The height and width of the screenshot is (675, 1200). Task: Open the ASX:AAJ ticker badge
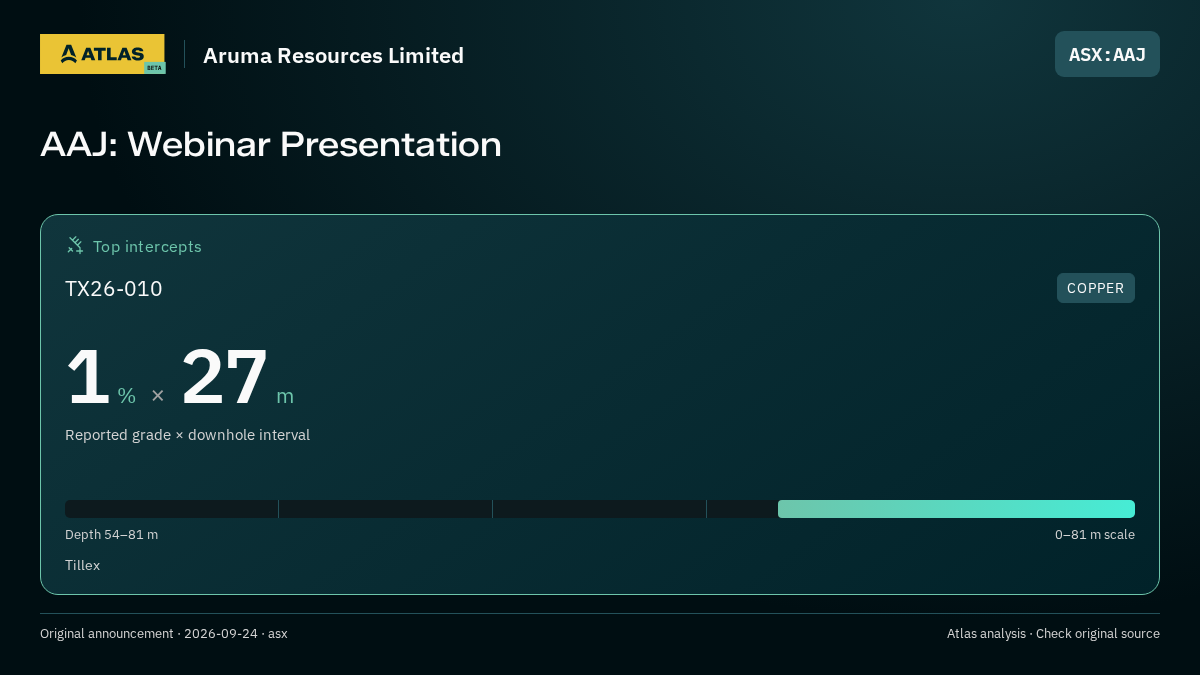[x=1107, y=54]
